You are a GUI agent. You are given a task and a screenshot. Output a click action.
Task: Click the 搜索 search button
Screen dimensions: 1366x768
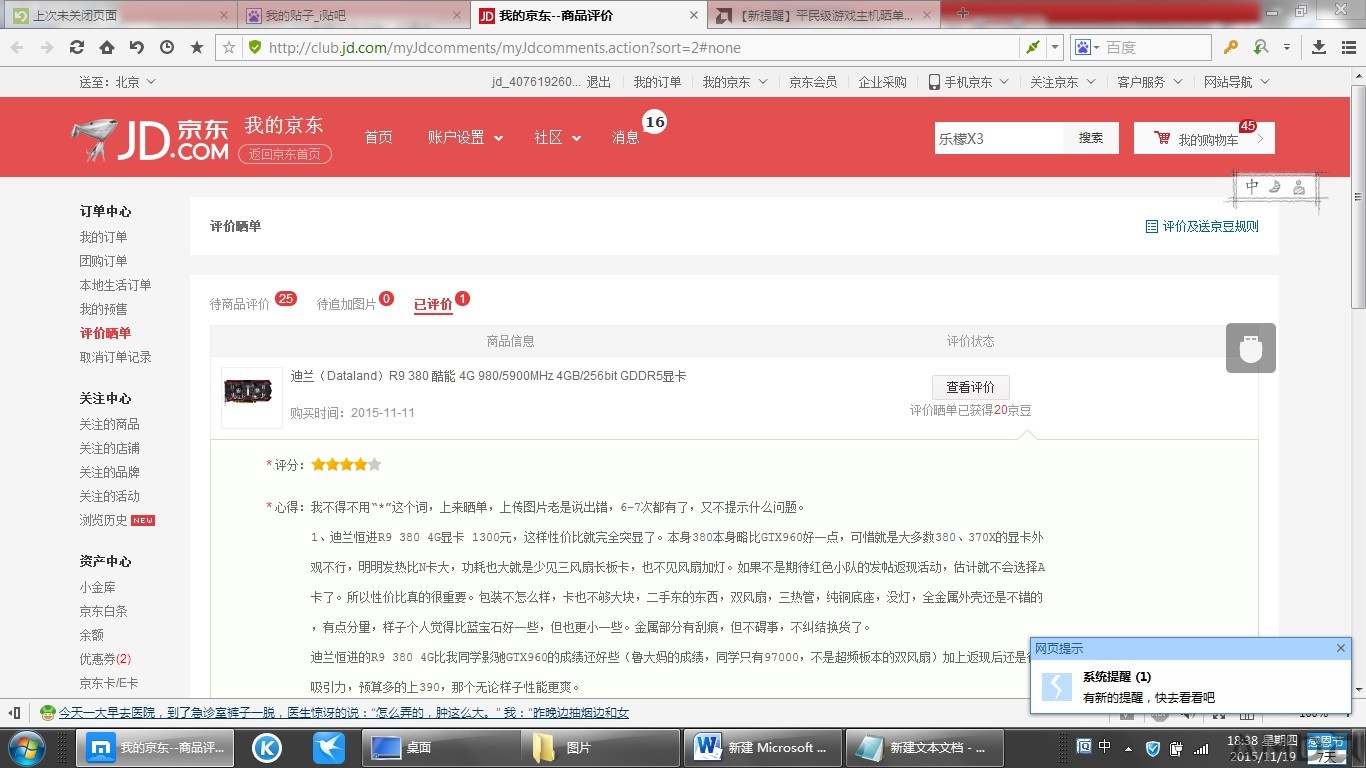pyautogui.click(x=1091, y=138)
